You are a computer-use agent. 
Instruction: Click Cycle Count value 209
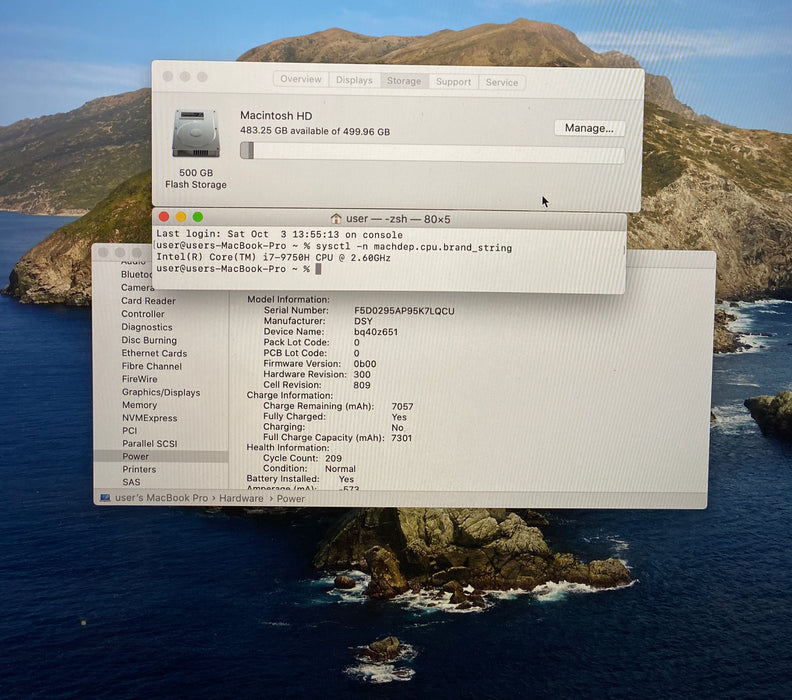coord(333,458)
